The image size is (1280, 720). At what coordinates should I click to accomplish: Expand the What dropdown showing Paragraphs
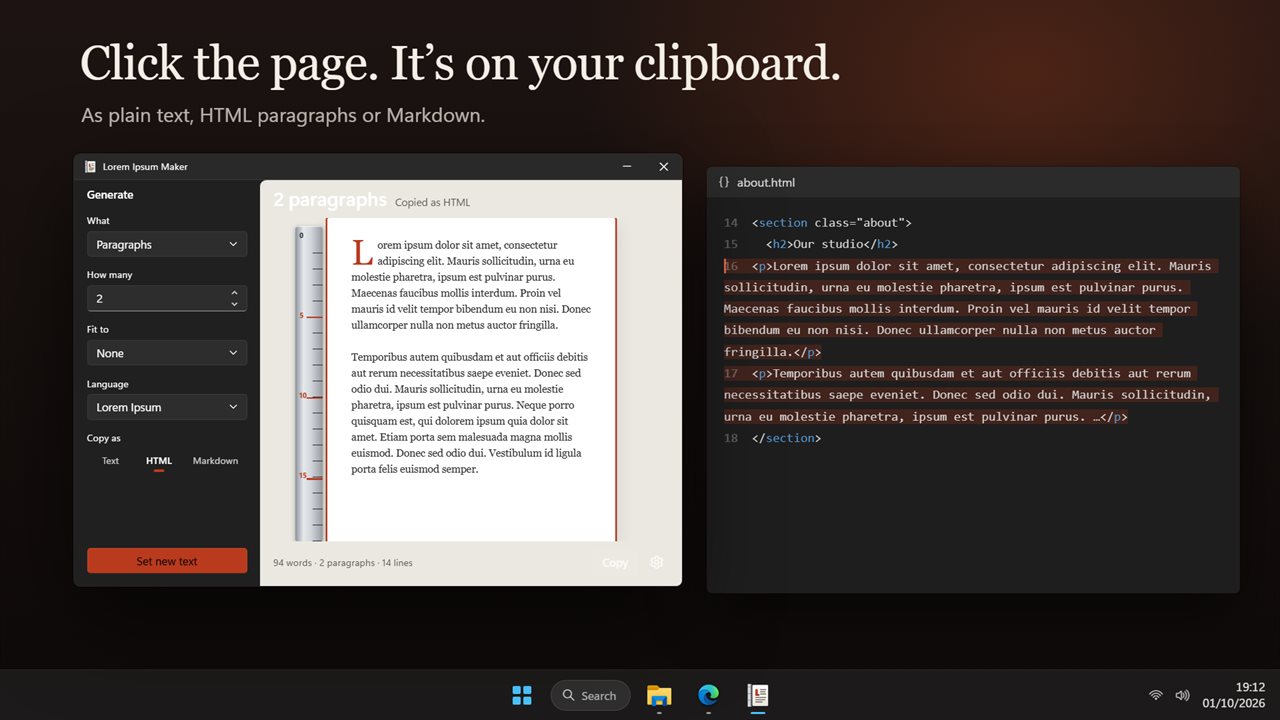pos(167,244)
